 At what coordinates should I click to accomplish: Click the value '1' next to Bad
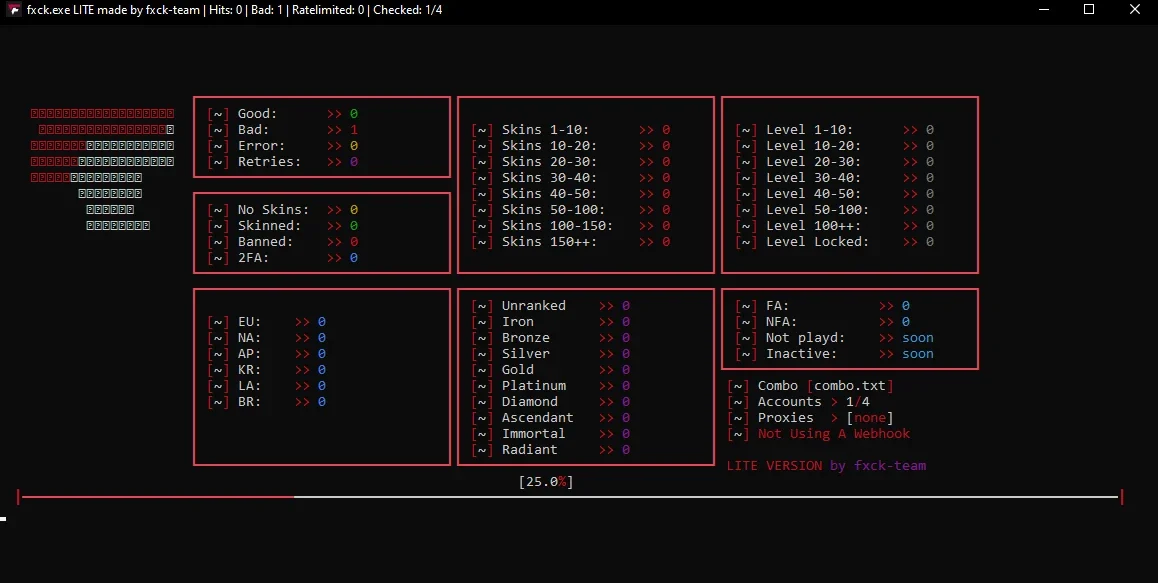[354, 129]
